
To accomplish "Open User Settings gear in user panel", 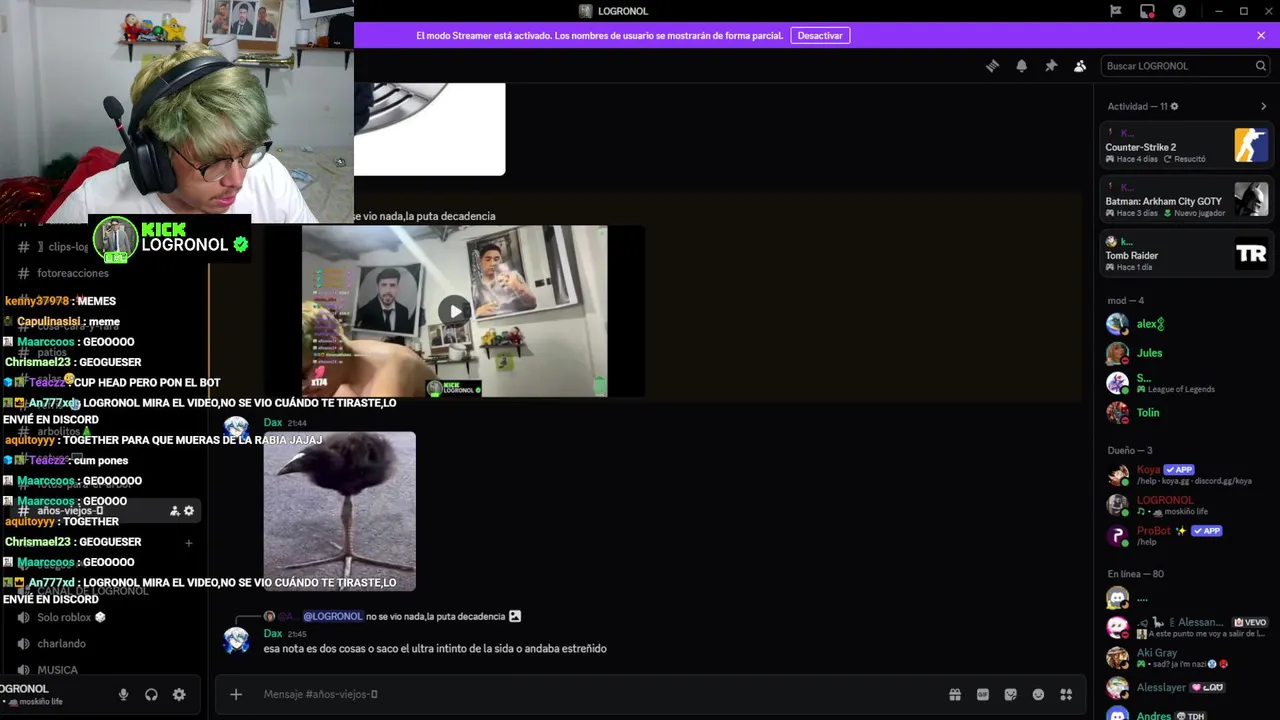I will [179, 695].
